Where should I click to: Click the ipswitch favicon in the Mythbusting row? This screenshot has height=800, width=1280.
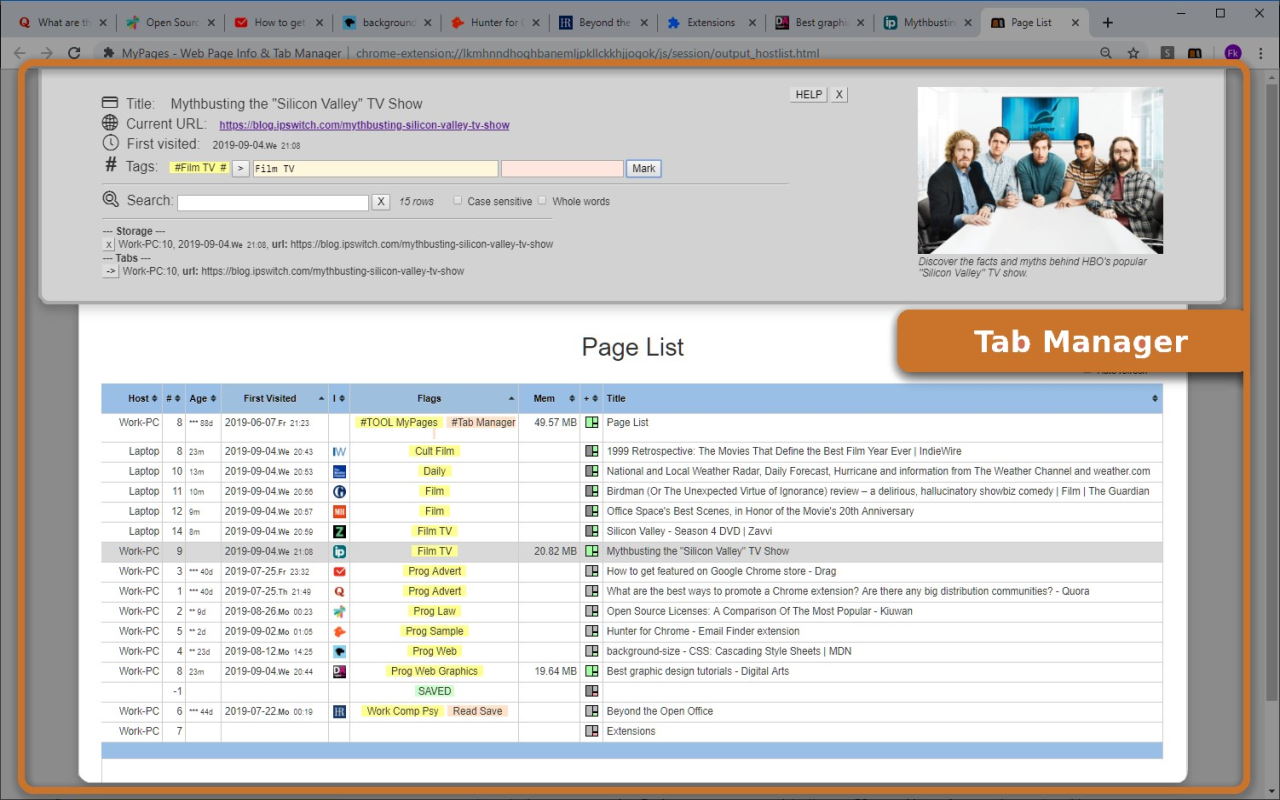[x=339, y=551]
